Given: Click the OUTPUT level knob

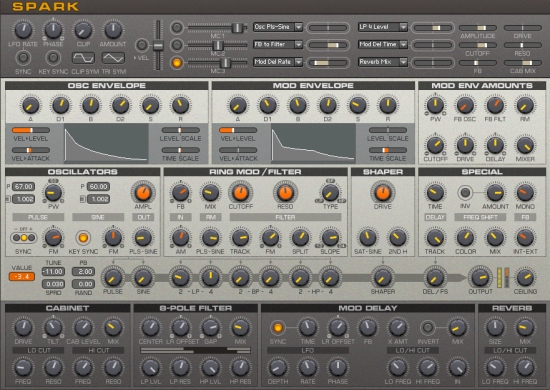Looking at the screenshot, I should [480, 277].
